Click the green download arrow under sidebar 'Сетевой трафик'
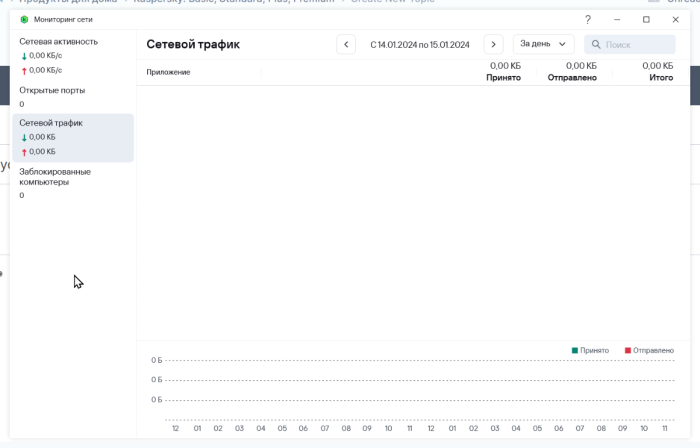 pos(24,137)
